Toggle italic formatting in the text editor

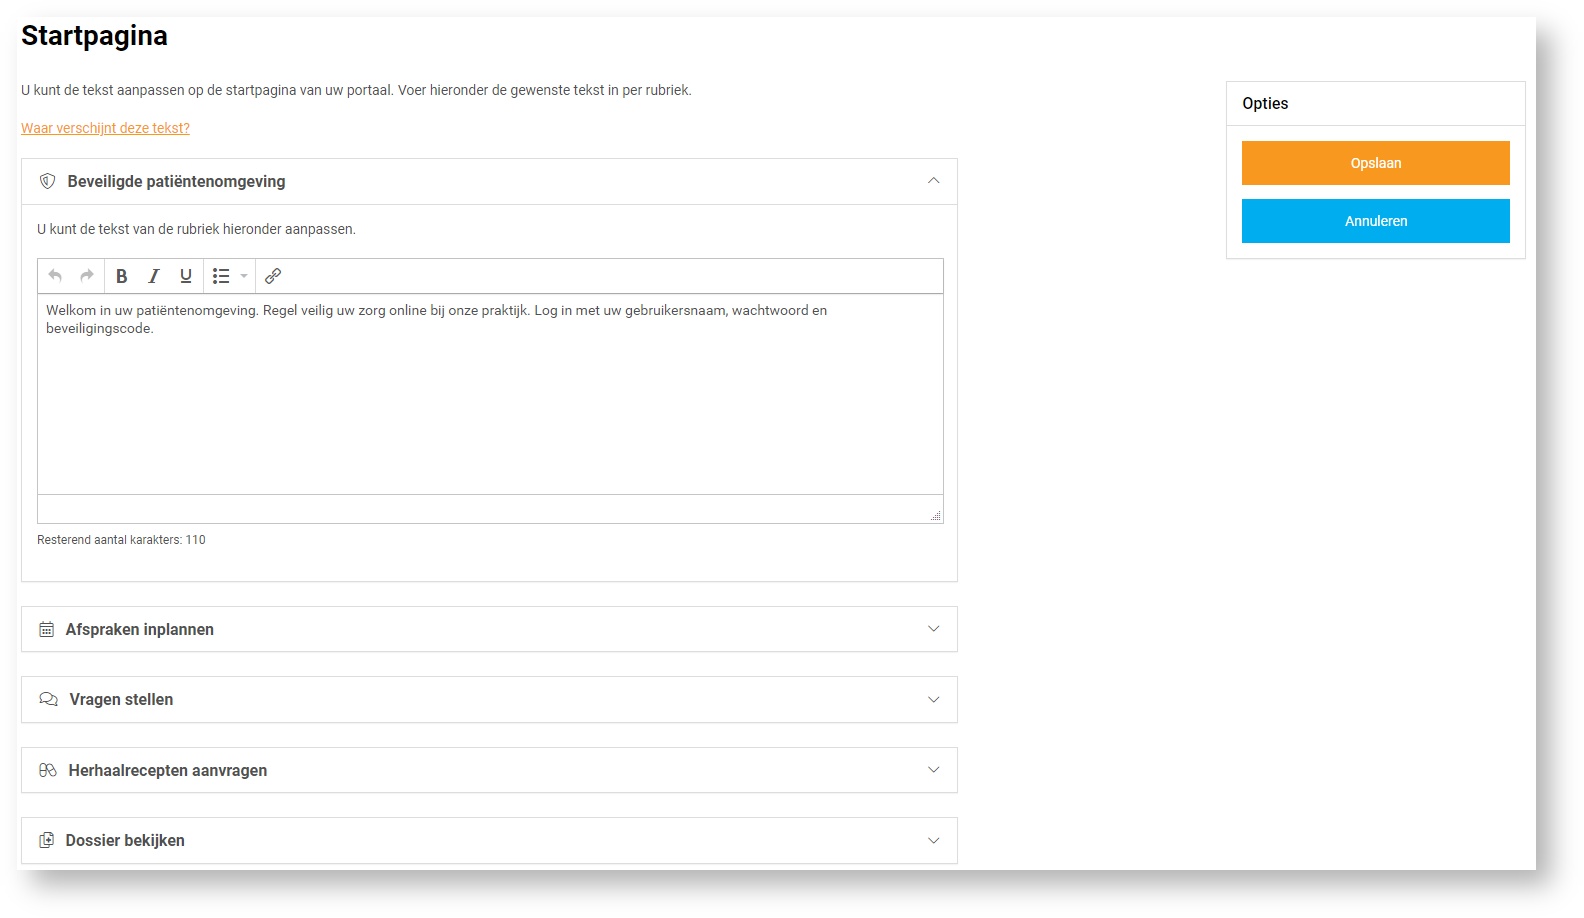(154, 276)
